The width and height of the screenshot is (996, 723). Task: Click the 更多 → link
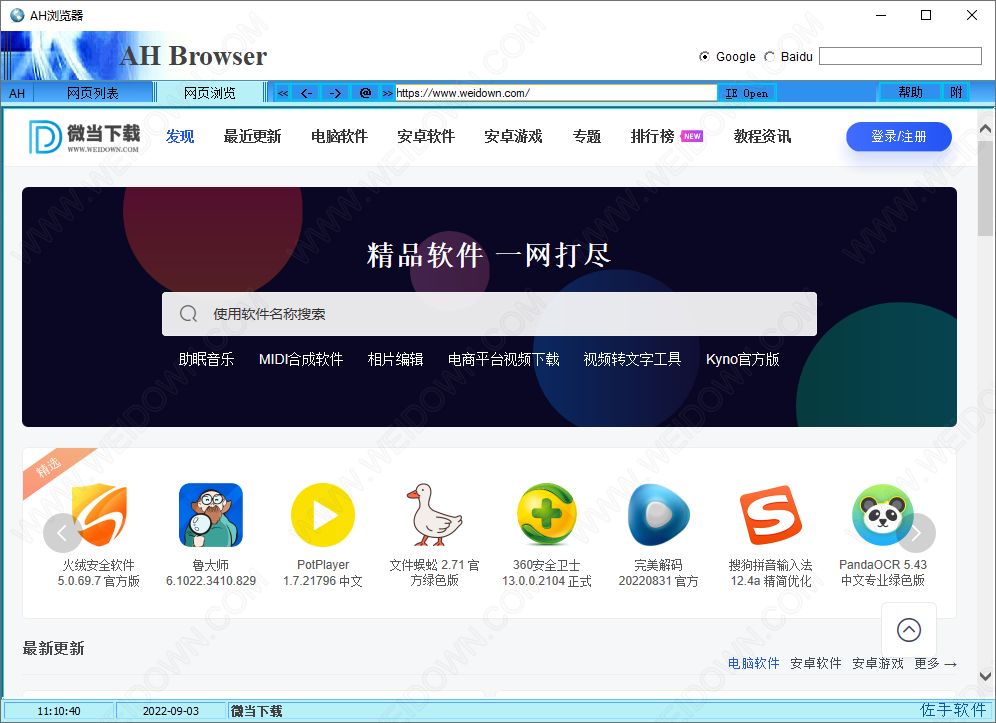936,663
